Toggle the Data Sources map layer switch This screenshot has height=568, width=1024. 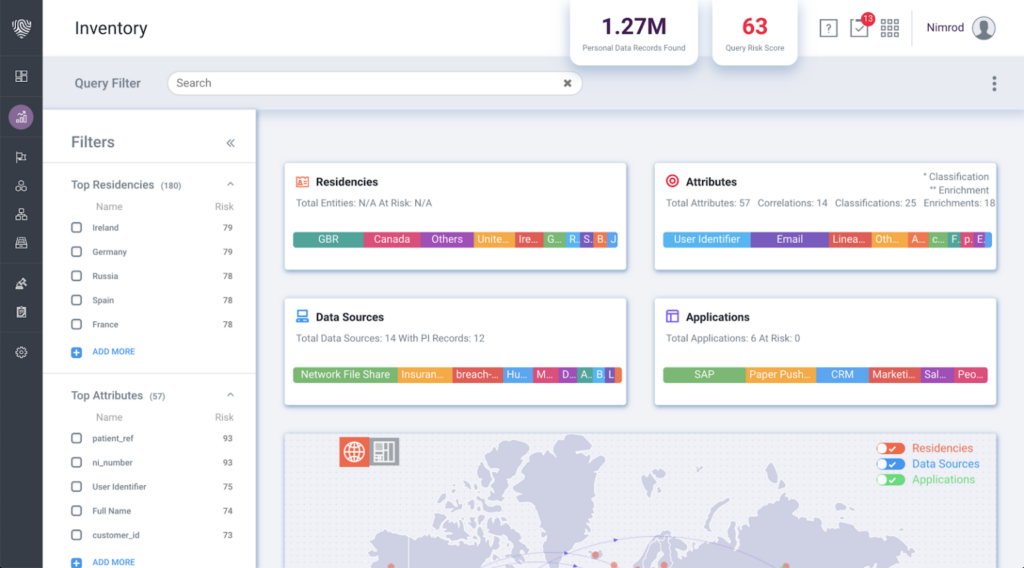point(890,464)
